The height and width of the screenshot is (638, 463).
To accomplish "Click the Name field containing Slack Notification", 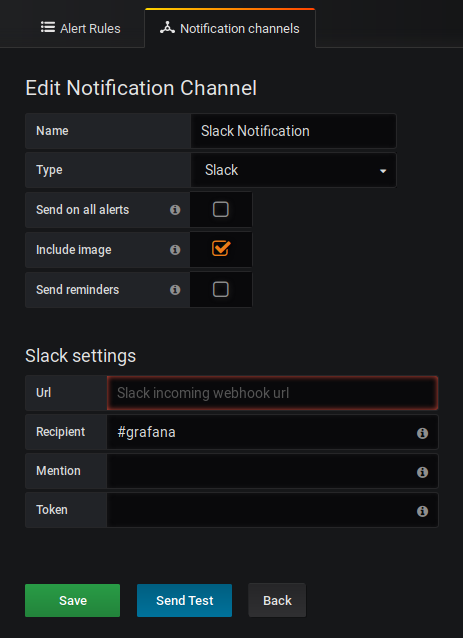I will click(293, 131).
